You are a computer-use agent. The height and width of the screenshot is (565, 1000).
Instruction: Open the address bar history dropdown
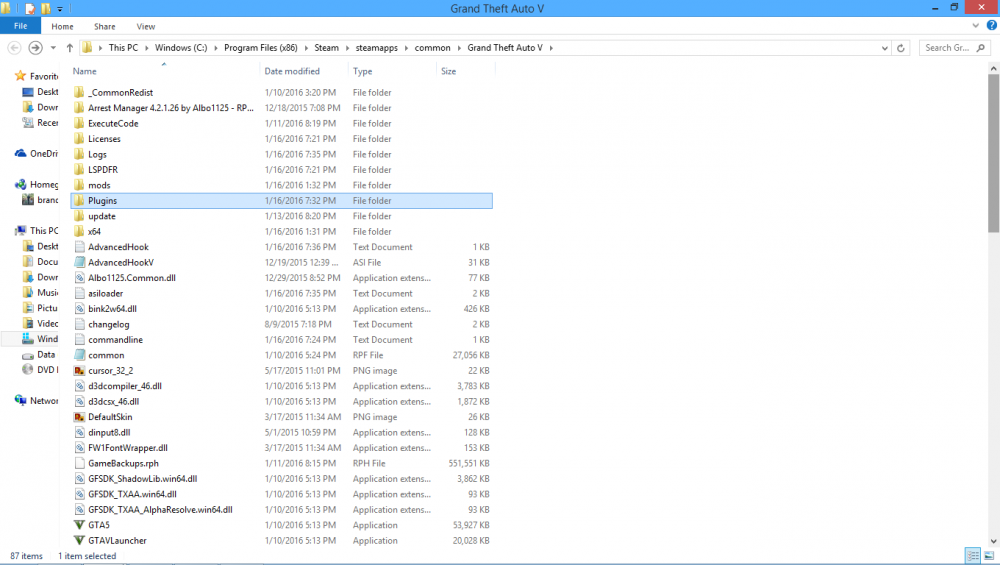coord(885,48)
